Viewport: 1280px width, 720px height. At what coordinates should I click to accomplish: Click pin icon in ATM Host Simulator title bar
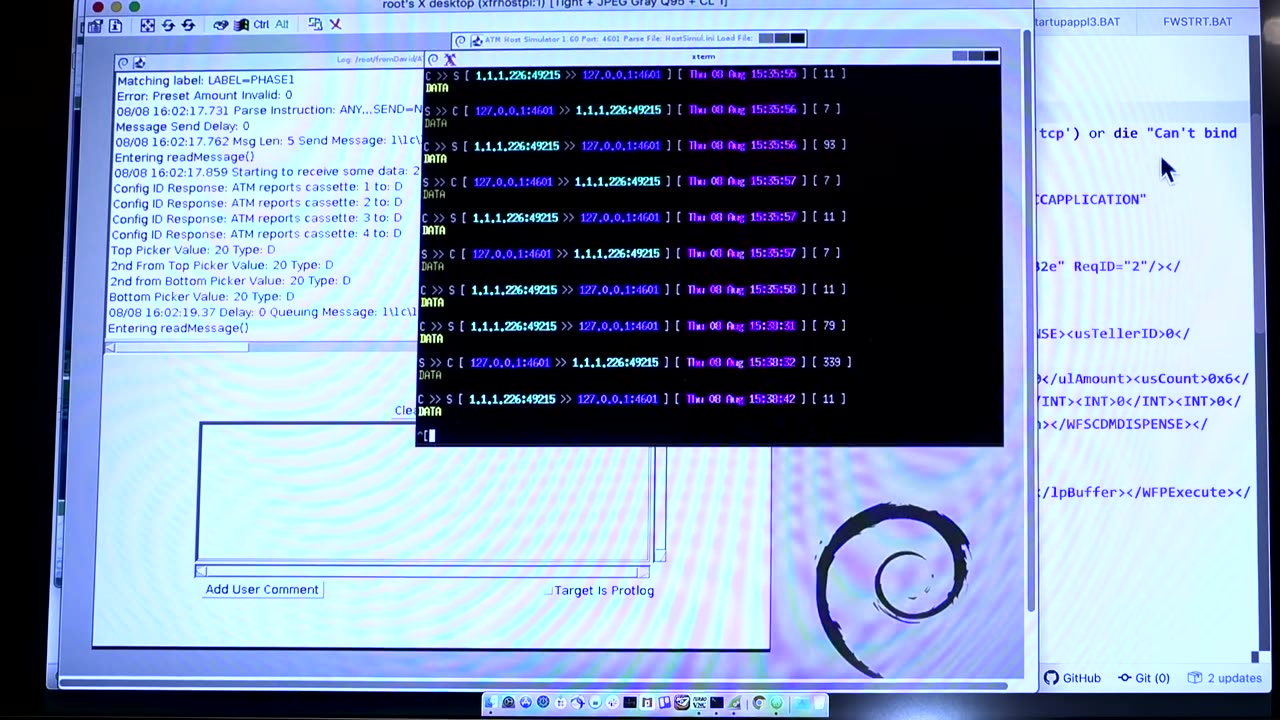pos(476,41)
